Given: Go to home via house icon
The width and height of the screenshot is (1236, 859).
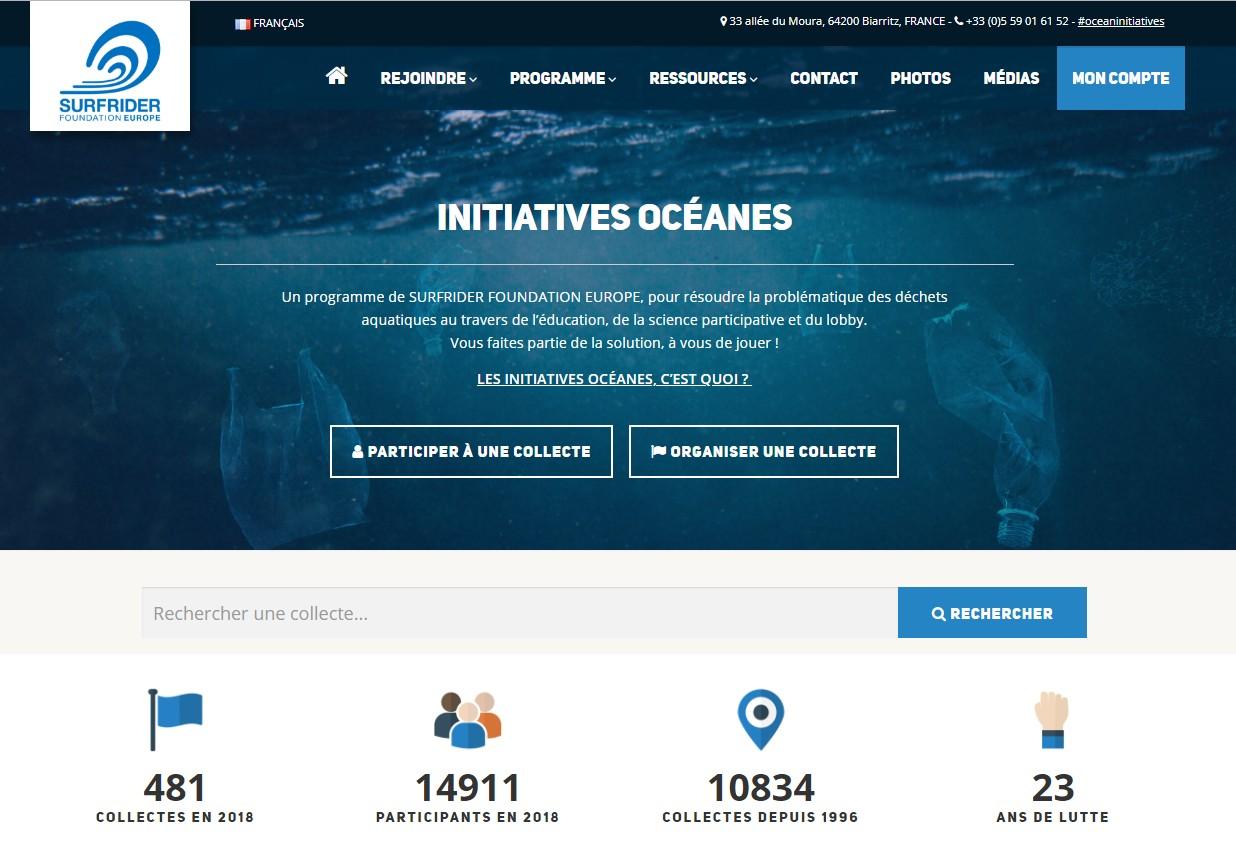Looking at the screenshot, I should coord(337,76).
